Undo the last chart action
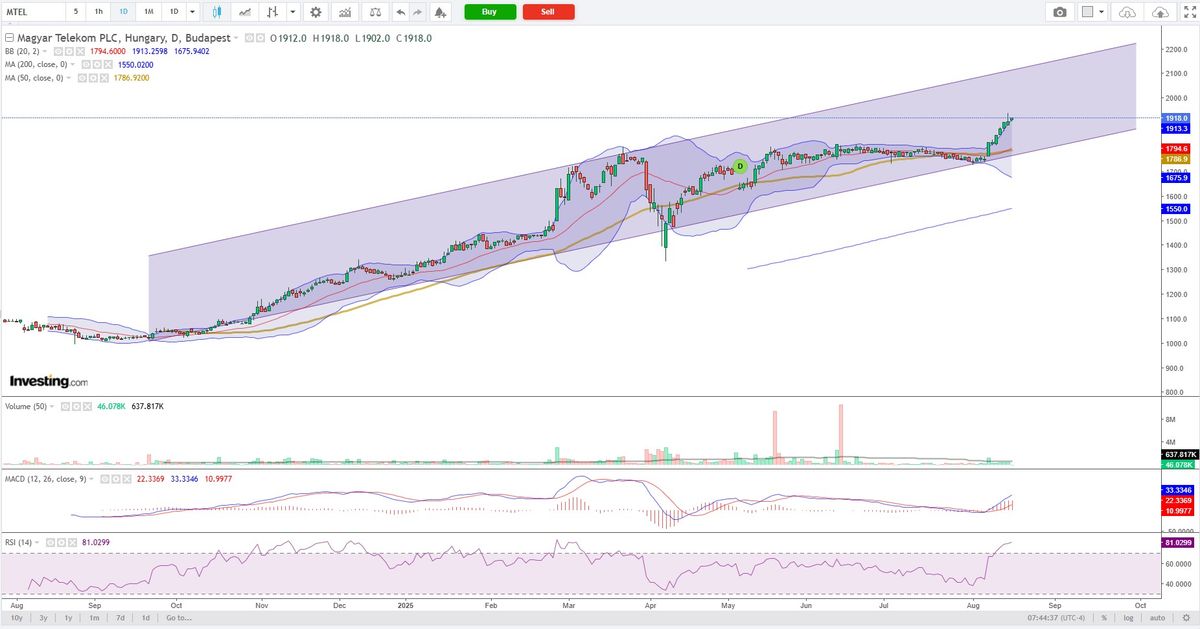The width and height of the screenshot is (1200, 629). click(401, 12)
